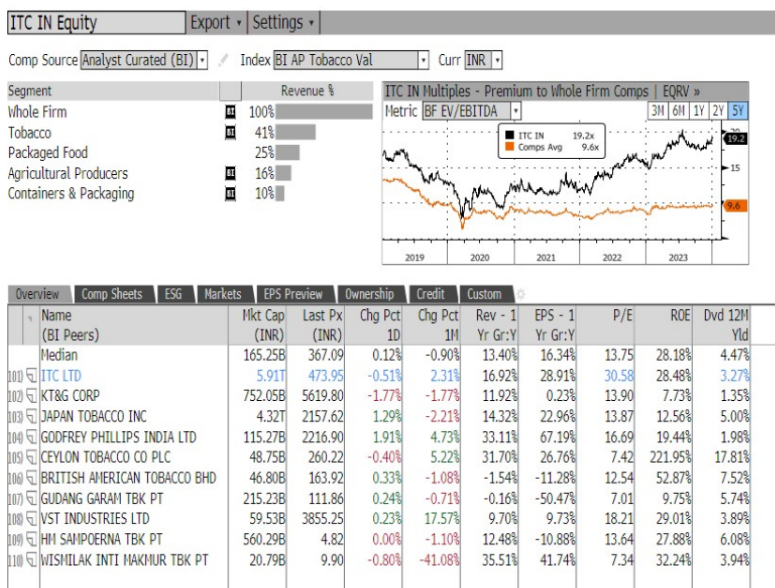The height and width of the screenshot is (588, 775).
Task: Open the ITC LTD security link
Action: (x=61, y=376)
